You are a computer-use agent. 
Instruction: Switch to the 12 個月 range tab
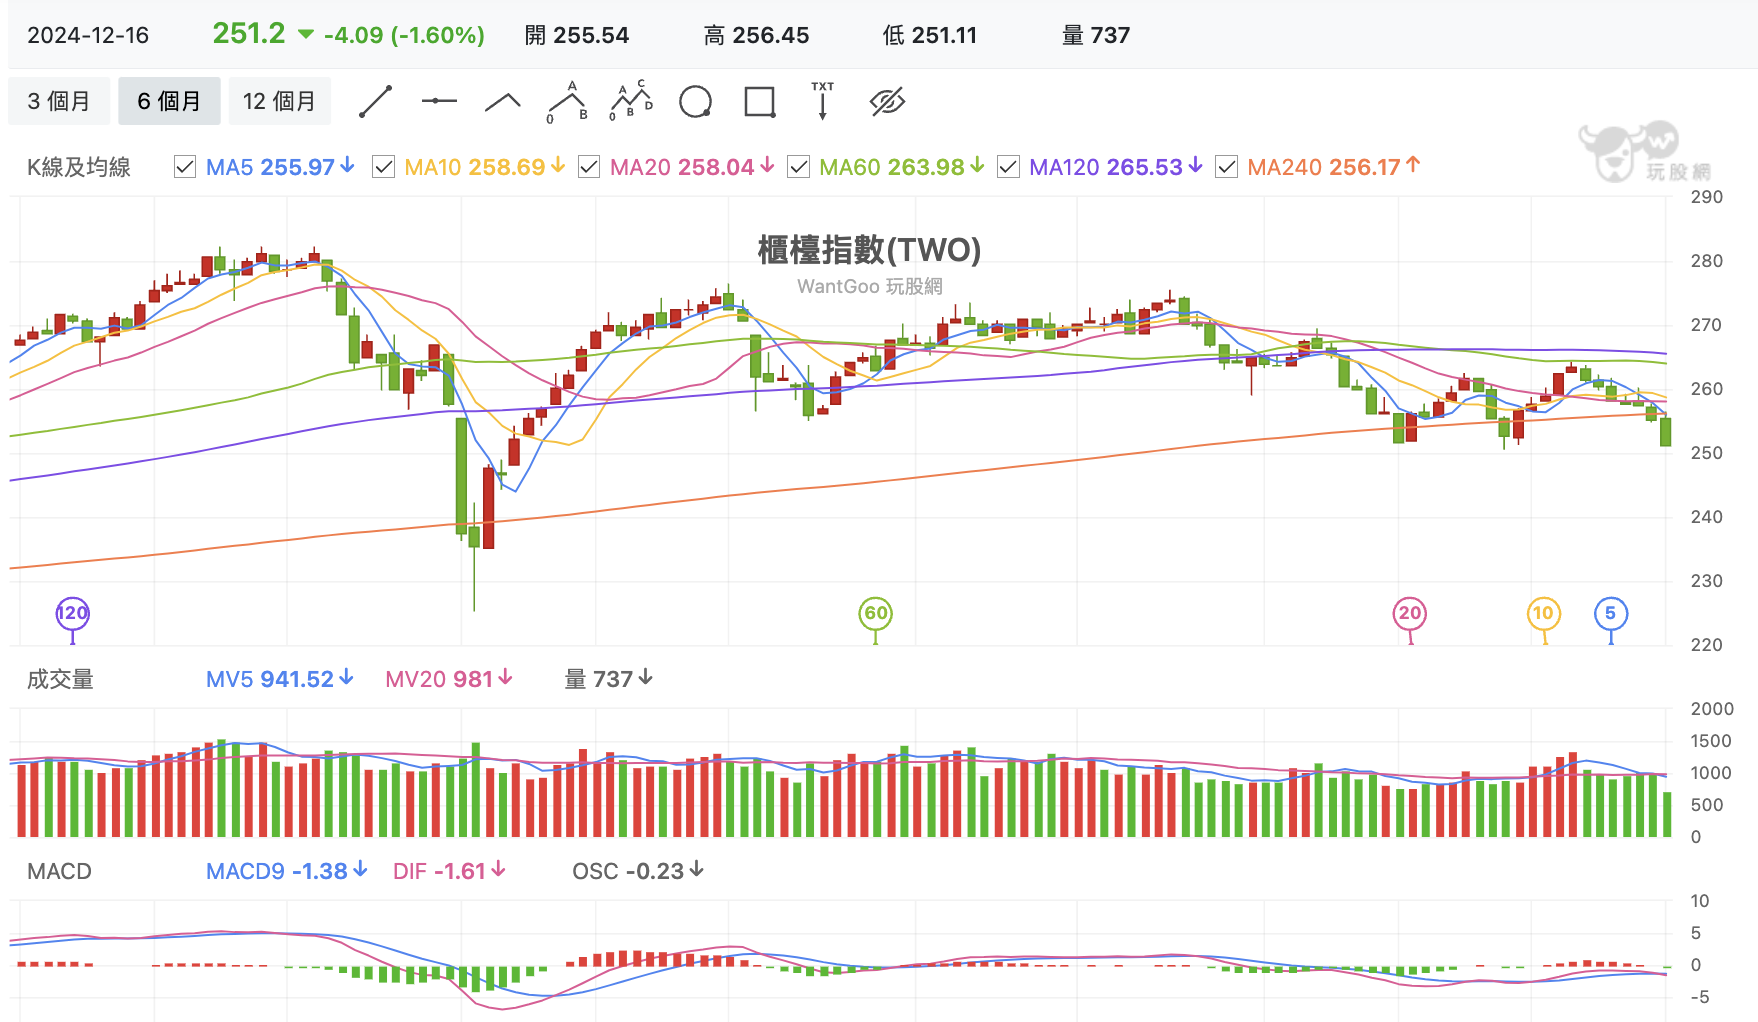[279, 101]
